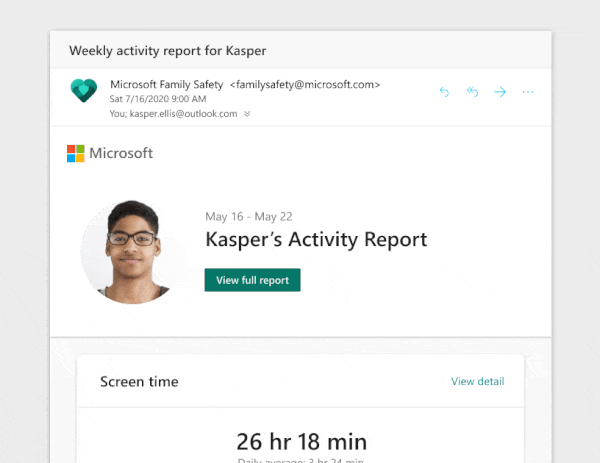Click Kasper's profile photo
Screen dimensions: 600x463
coord(130,253)
